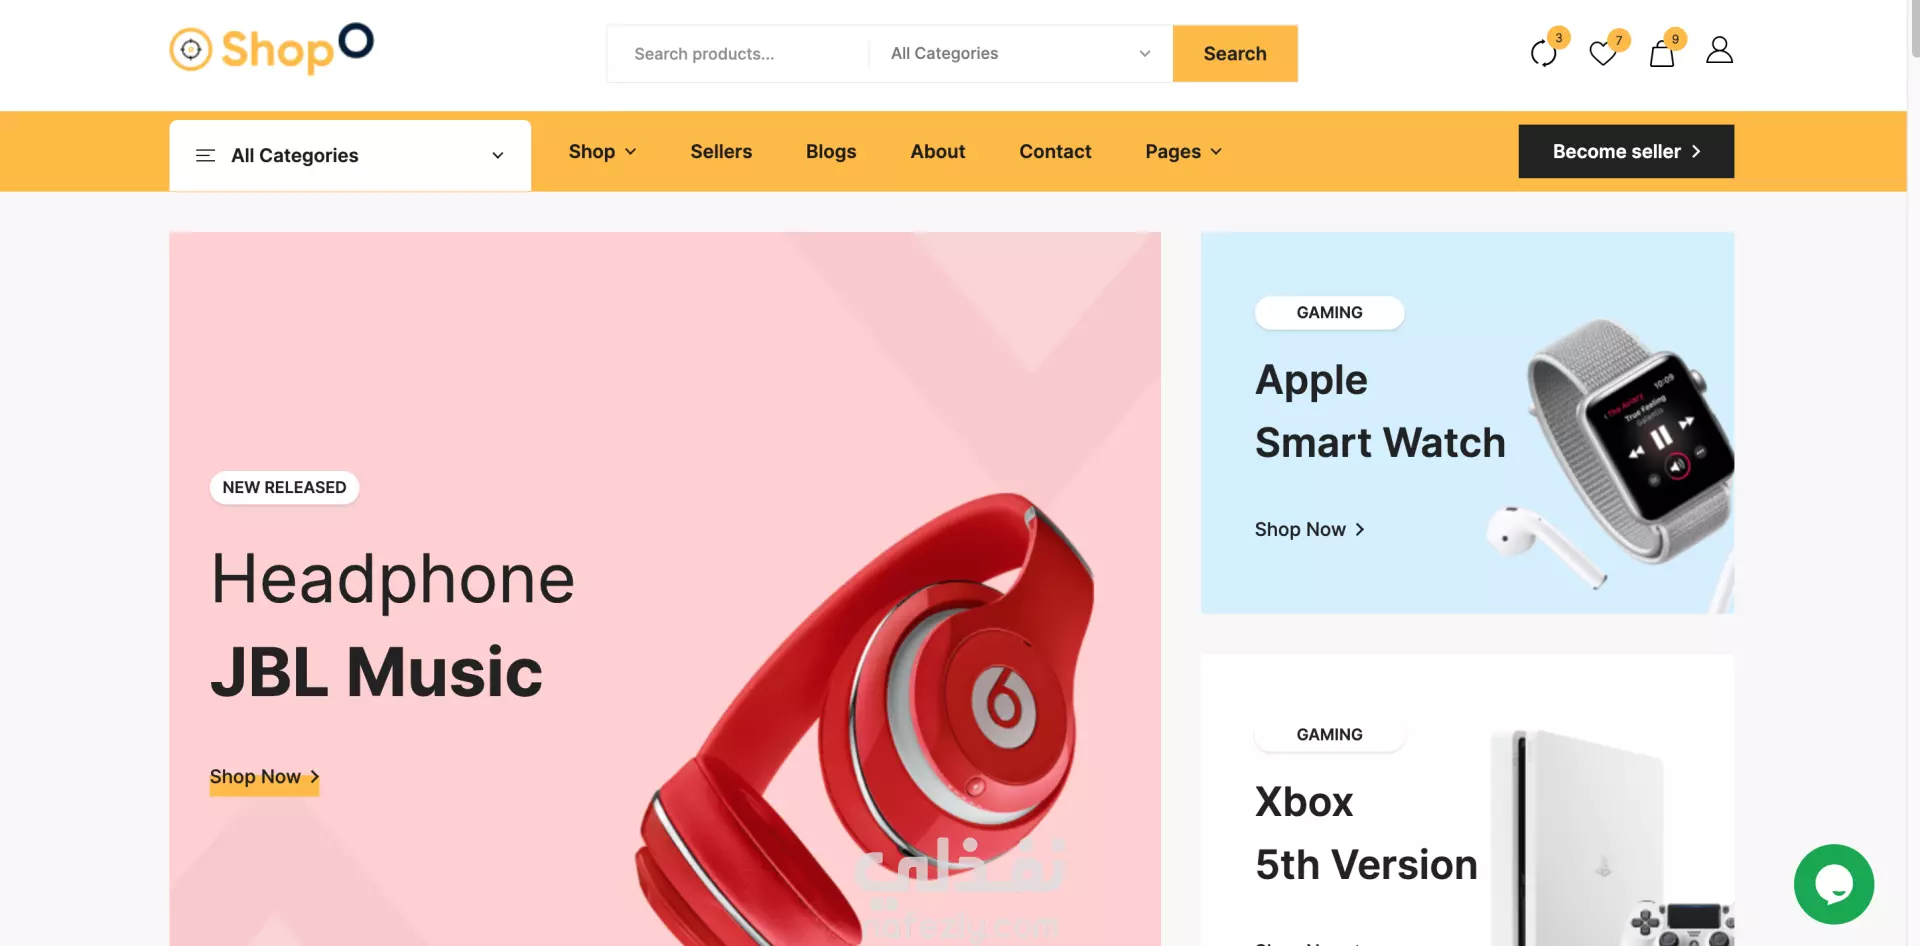Open the wishlist heart icon

1603,53
